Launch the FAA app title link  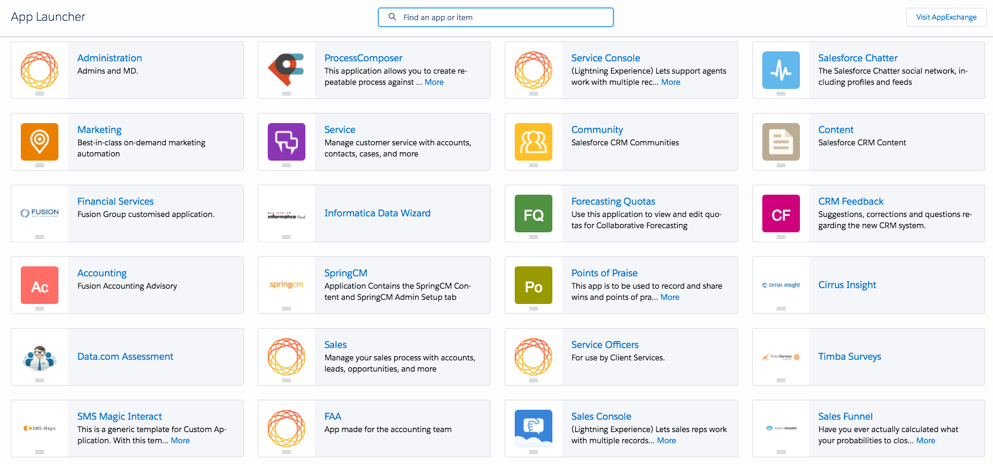pos(332,417)
